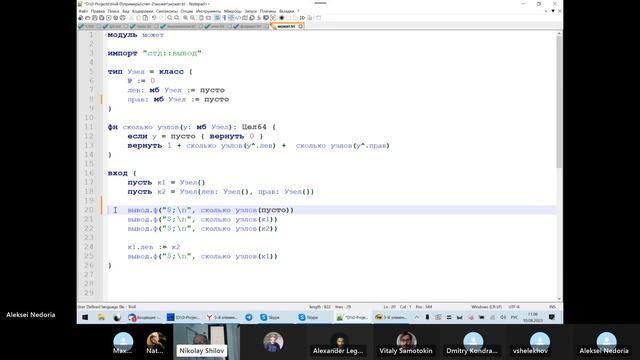640x360 pixels.
Task: Start macro recording with record icon
Action: click(x=281, y=18)
